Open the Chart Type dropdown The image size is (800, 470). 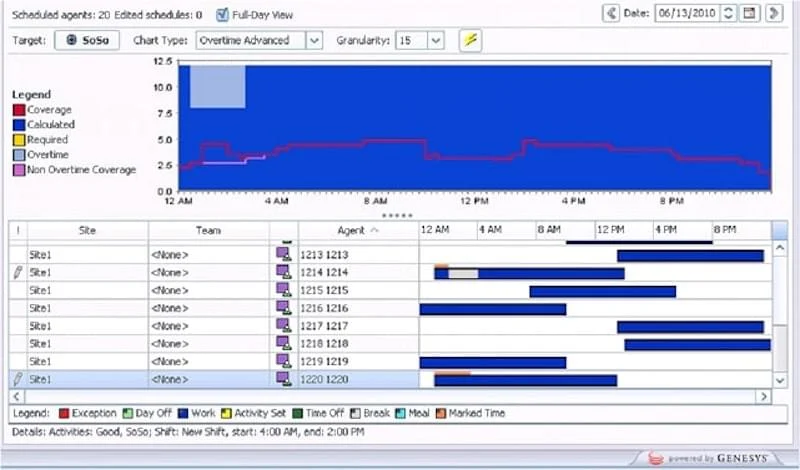tap(314, 40)
